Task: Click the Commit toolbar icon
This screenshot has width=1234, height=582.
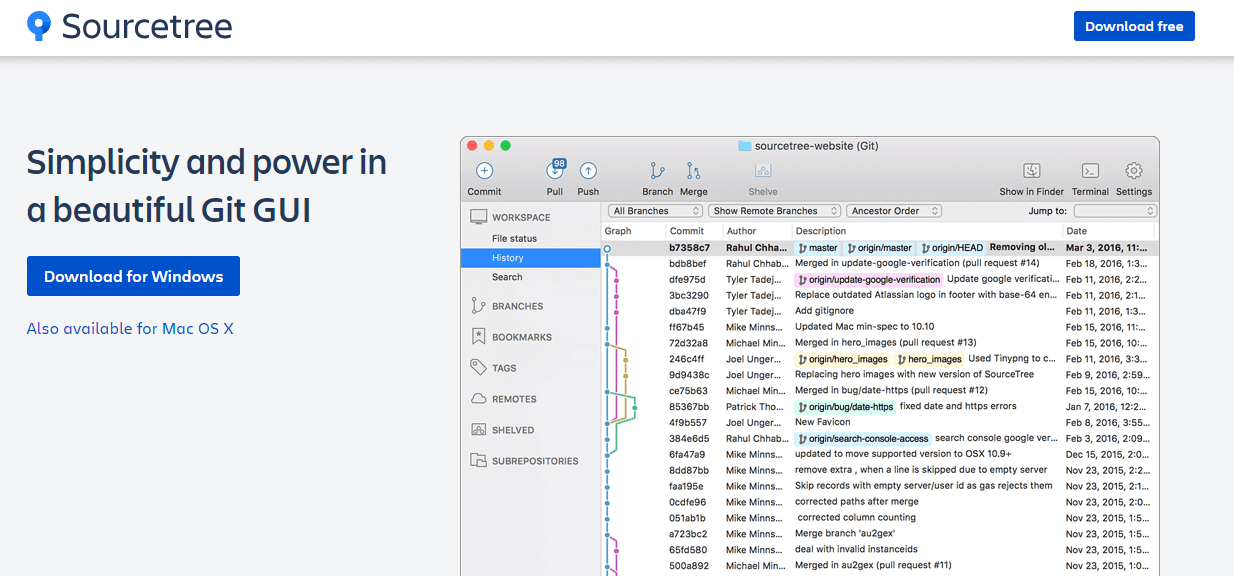Action: 484,175
